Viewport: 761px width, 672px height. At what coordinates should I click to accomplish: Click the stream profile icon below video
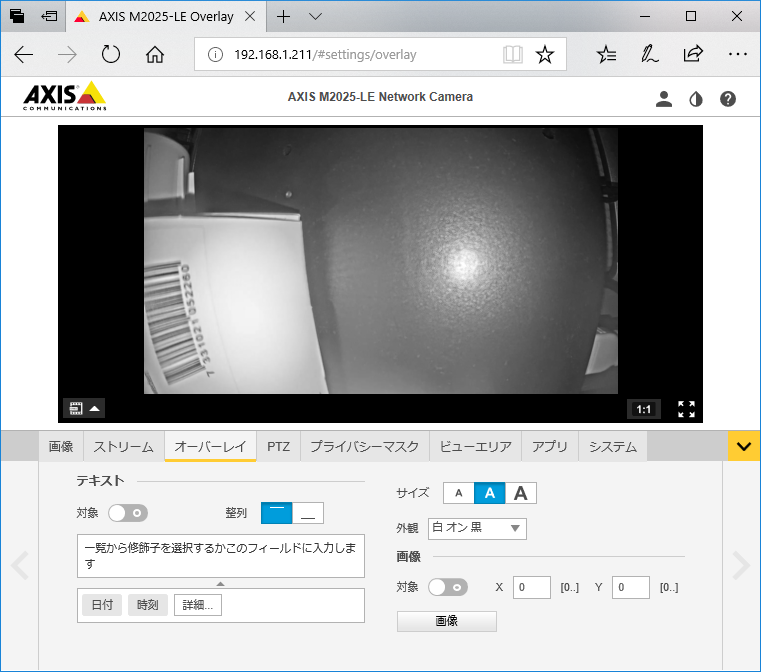[76, 409]
